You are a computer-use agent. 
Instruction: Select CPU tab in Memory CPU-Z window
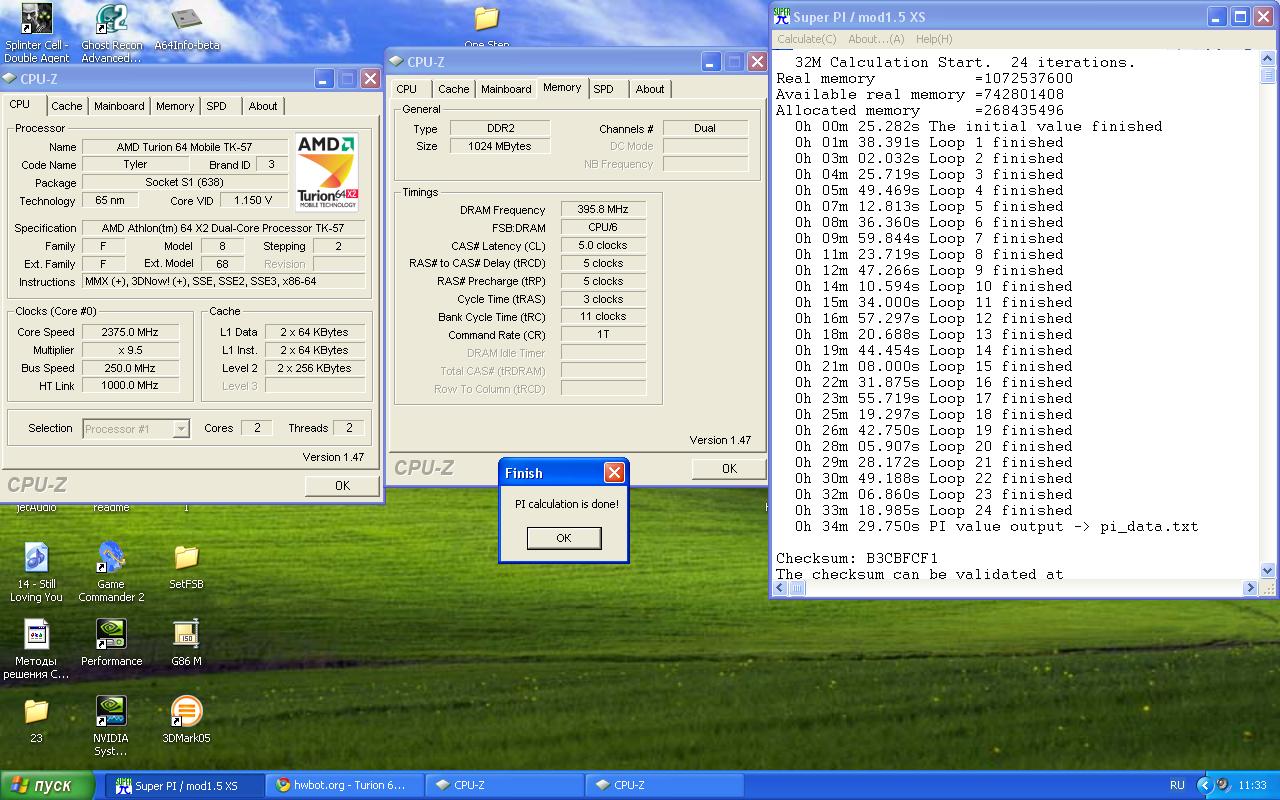pos(407,89)
